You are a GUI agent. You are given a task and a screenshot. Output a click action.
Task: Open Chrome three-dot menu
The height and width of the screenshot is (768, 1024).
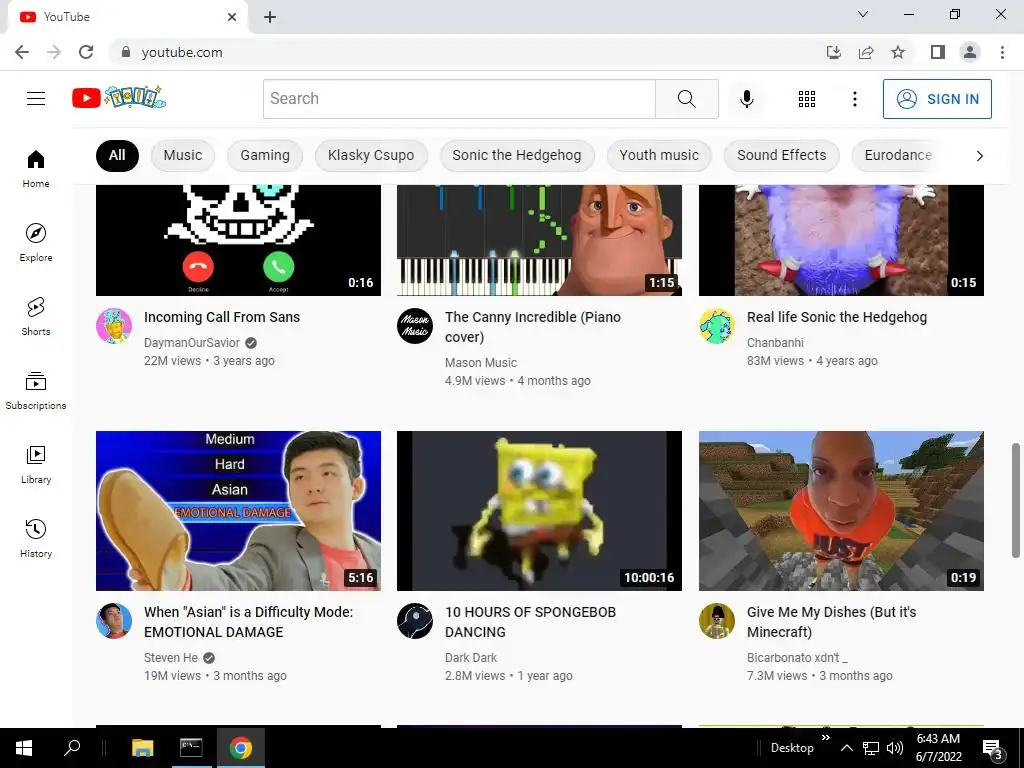tap(1002, 52)
